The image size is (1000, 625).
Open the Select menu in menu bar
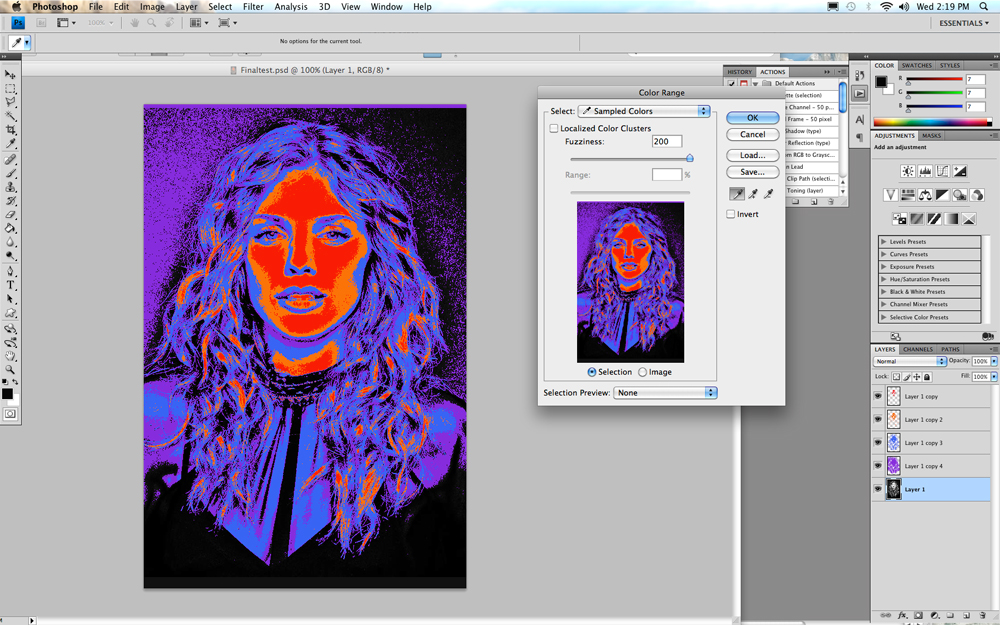220,6
